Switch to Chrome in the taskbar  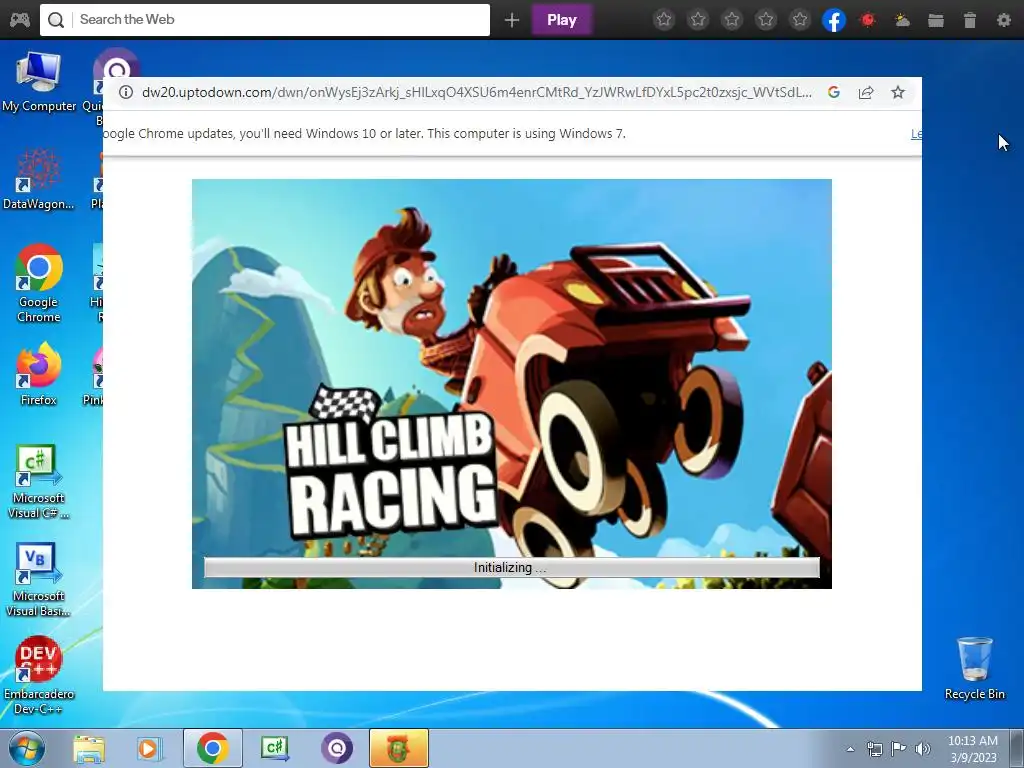point(213,748)
